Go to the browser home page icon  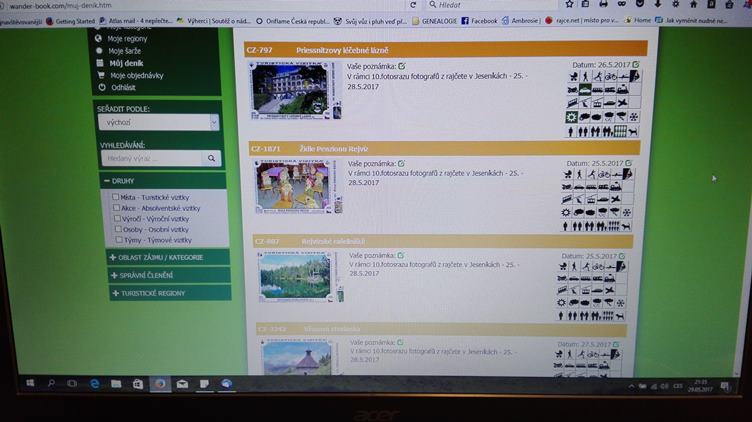pos(693,4)
